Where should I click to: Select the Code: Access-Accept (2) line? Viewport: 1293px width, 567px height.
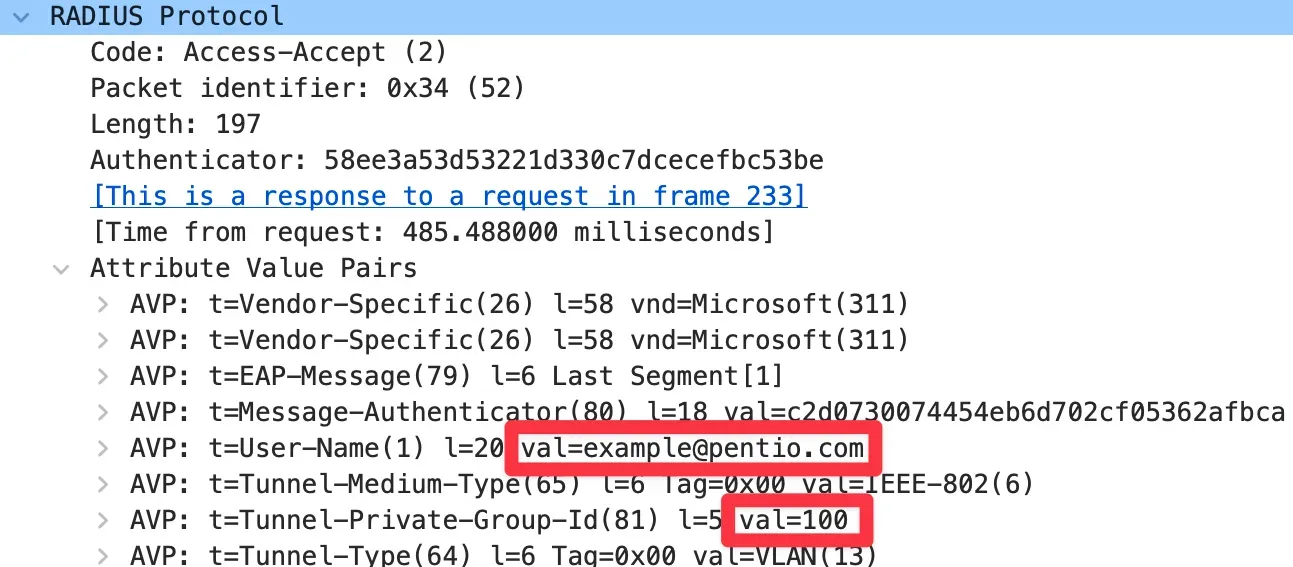(268, 52)
